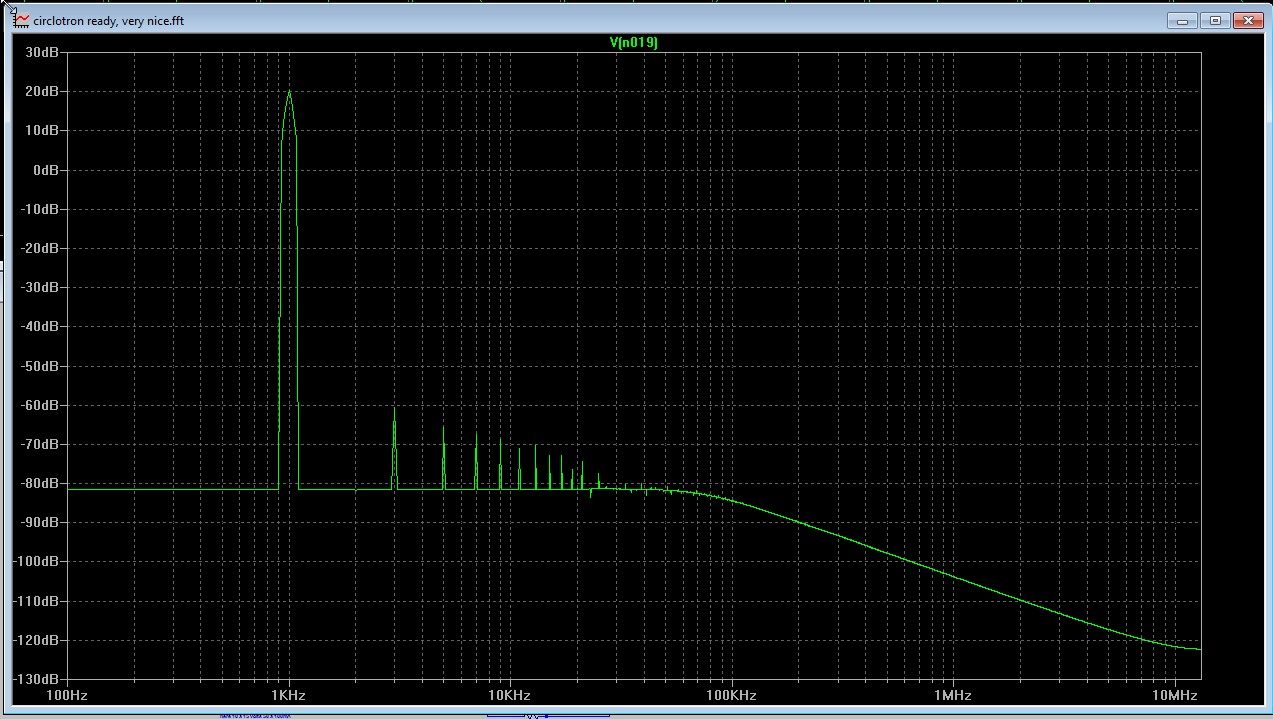Click the LTspice waveform icon in title bar
Image resolution: width=1273 pixels, height=719 pixels.
point(21,20)
